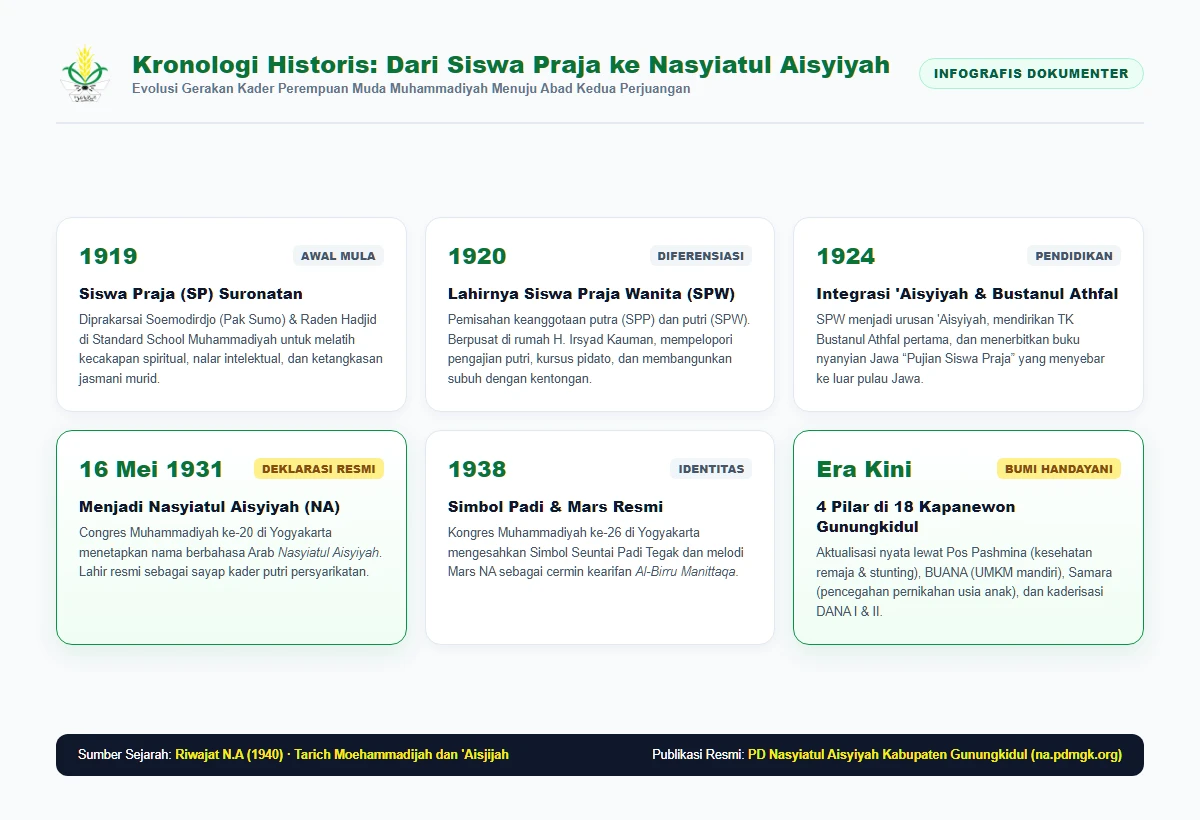Select the 1924 year heading

coord(846,256)
